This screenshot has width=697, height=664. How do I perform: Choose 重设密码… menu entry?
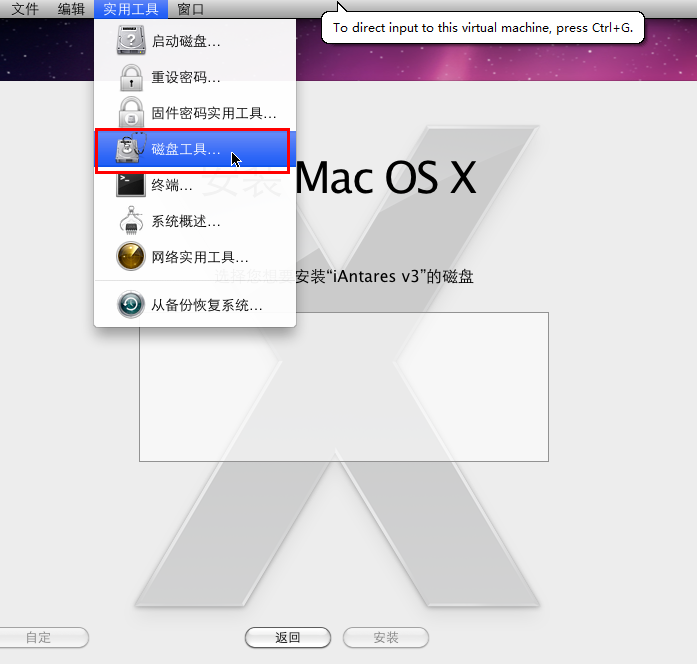tap(195, 77)
